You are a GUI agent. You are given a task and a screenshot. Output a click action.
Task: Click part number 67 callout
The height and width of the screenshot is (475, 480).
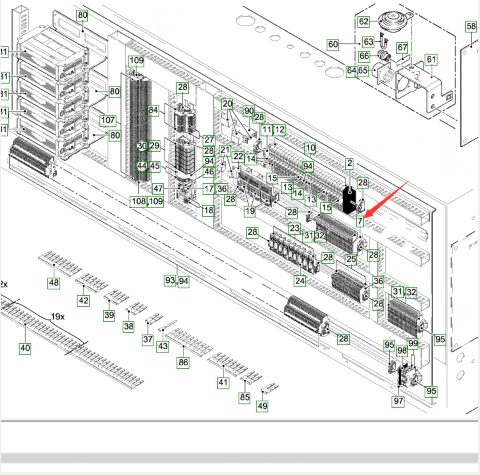402,48
